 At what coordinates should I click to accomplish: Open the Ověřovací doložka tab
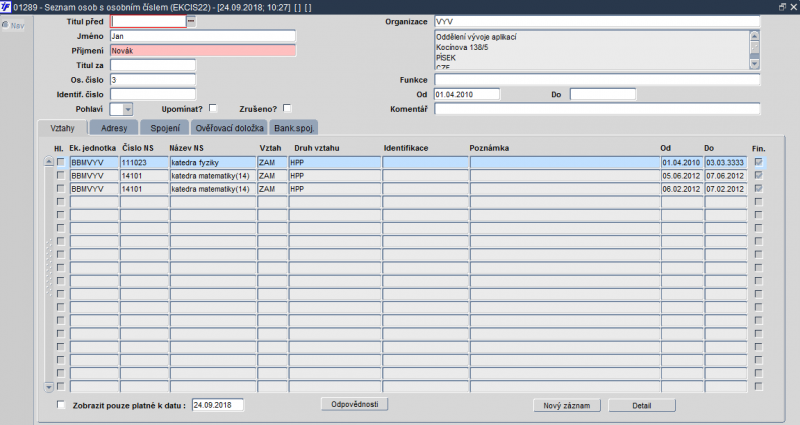pyautogui.click(x=230, y=128)
